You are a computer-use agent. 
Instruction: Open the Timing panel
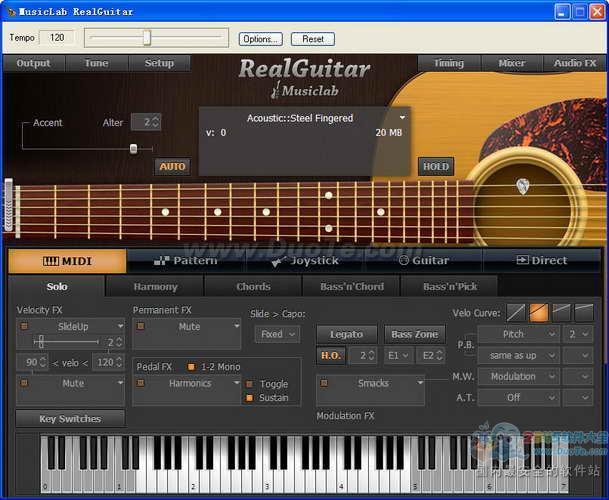(x=449, y=63)
